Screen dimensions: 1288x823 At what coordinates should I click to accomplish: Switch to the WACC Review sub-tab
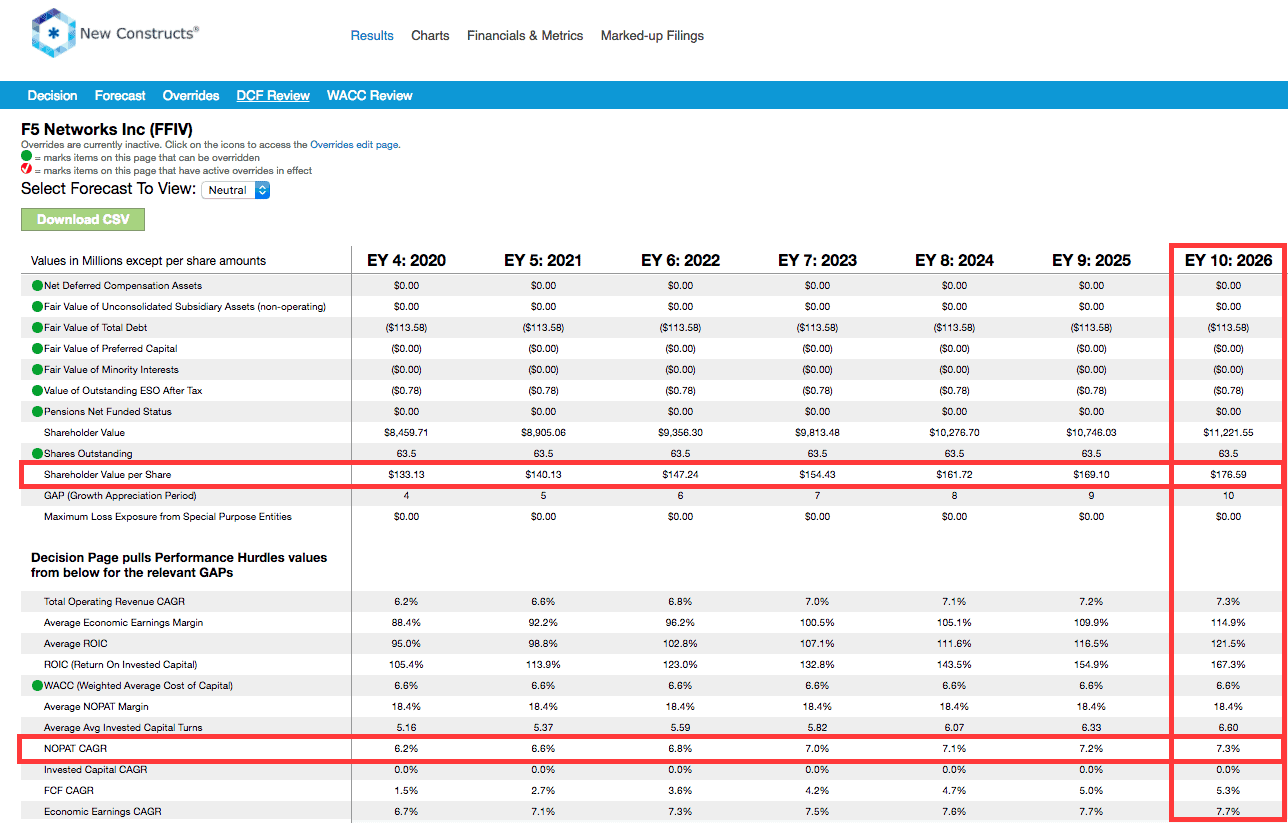(x=370, y=96)
